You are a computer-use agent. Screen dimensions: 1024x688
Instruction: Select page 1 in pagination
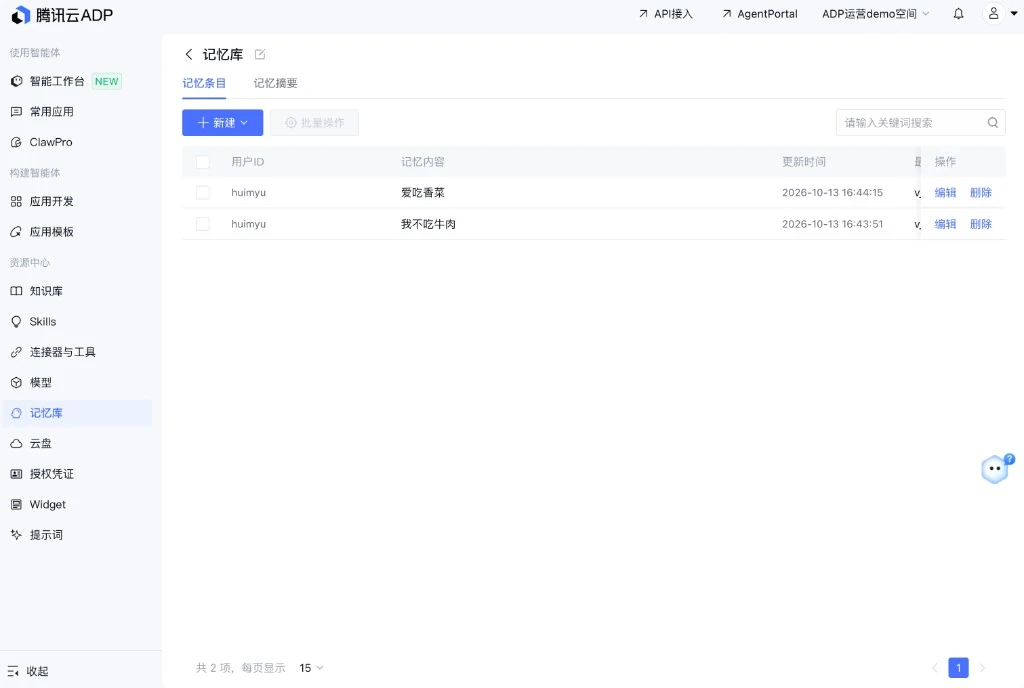pos(958,668)
